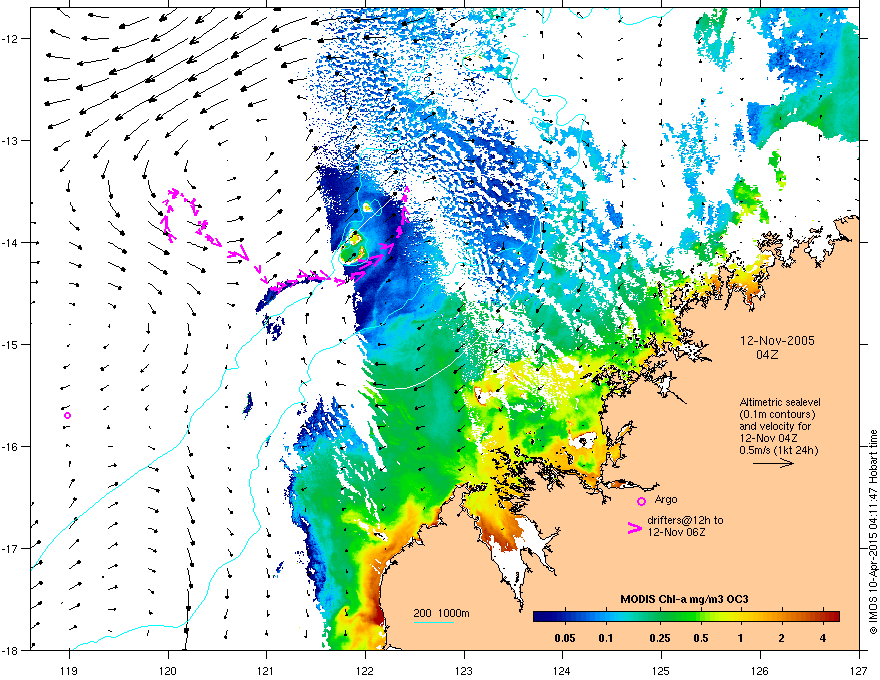Click the 'and velocity for' legend line
The height and width of the screenshot is (680, 880).
[775, 426]
